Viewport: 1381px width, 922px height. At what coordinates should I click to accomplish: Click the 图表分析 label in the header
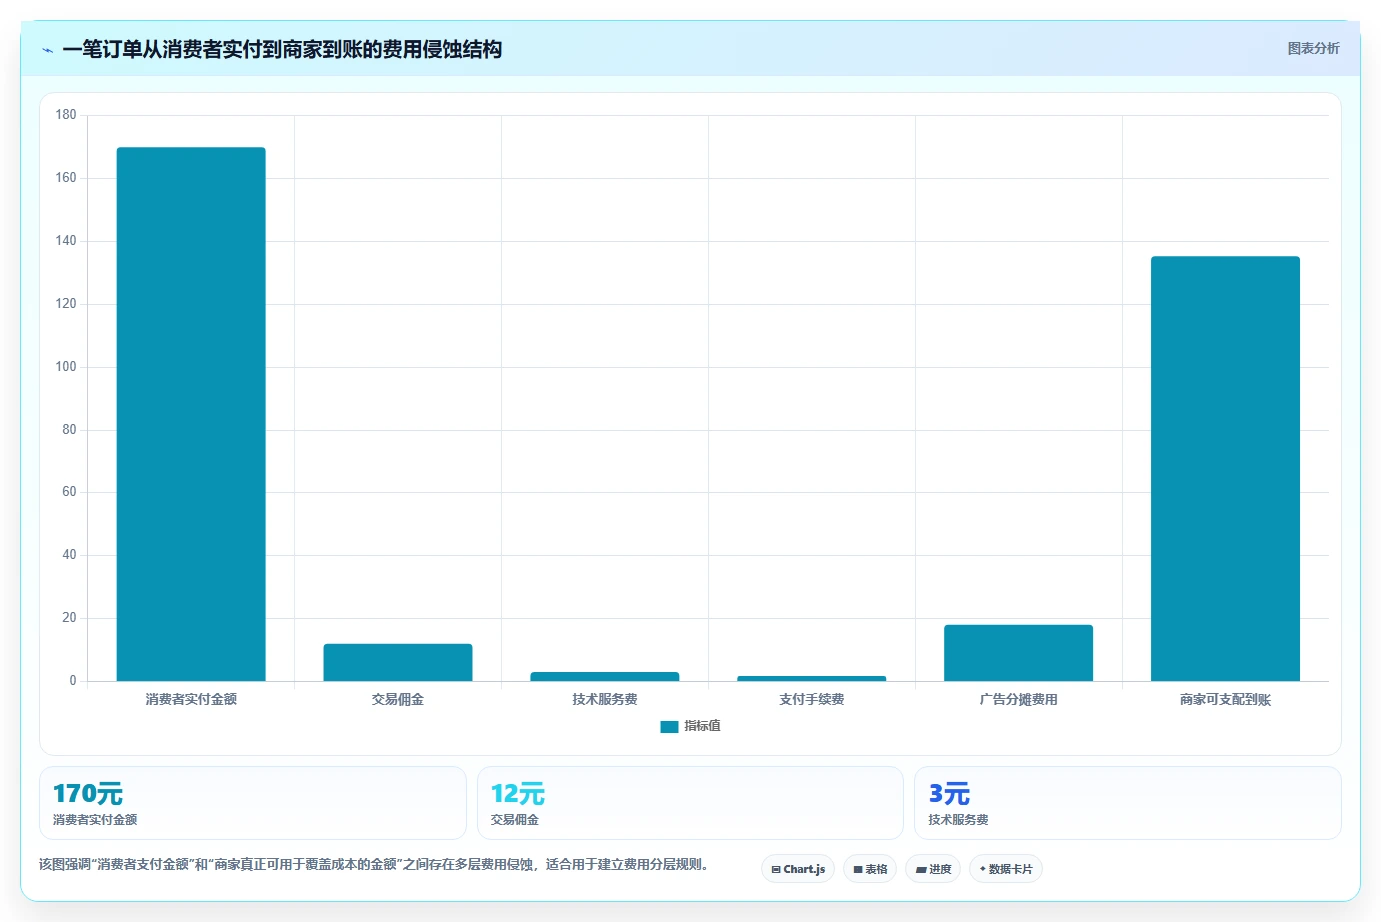click(1313, 48)
